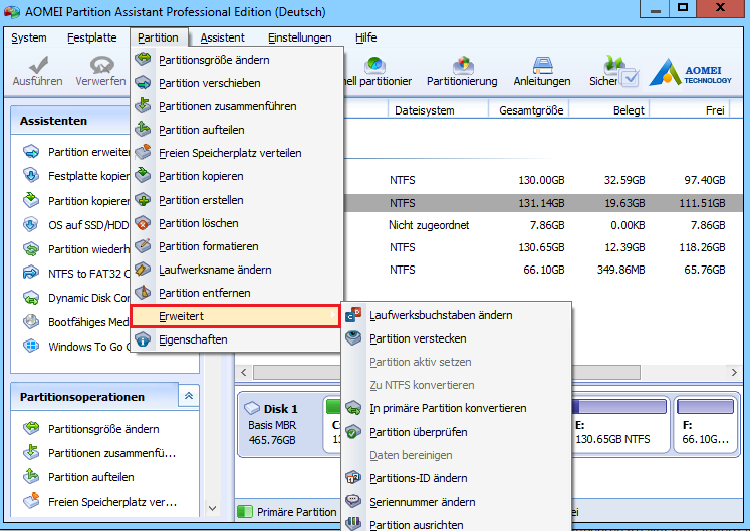Screen dimensions: 750x531
Task: Select the Nicht zugeordnet 7.86GB row
Action: (x=542, y=225)
